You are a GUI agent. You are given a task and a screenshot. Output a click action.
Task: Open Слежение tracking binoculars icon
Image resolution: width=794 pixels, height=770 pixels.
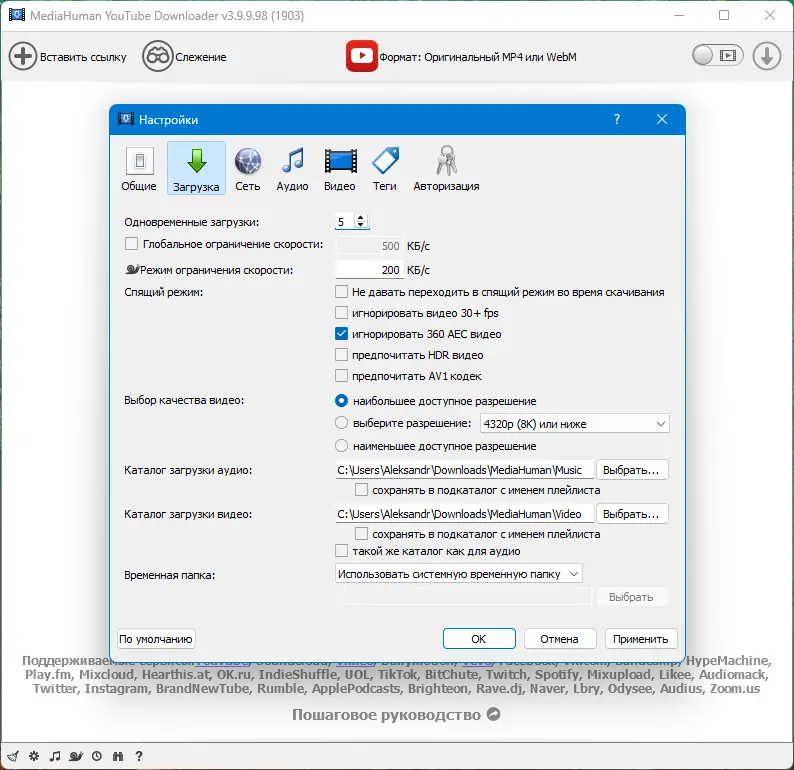(x=157, y=56)
